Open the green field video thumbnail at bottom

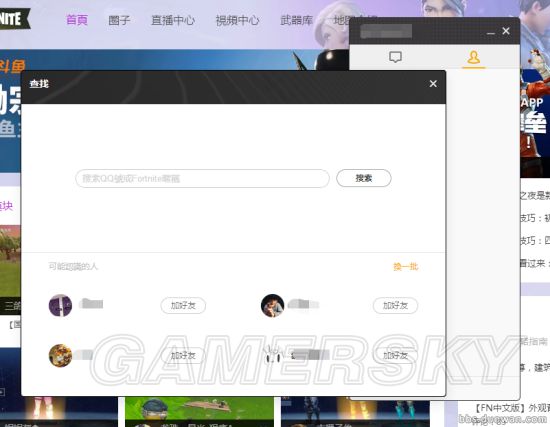(x=199, y=412)
